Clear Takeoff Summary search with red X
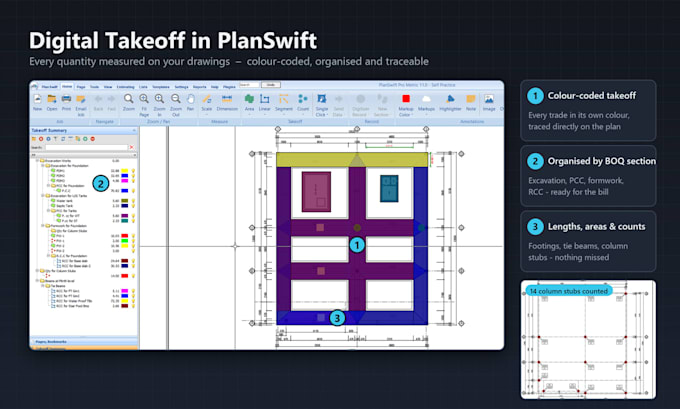This screenshot has height=409, width=680. (x=131, y=147)
